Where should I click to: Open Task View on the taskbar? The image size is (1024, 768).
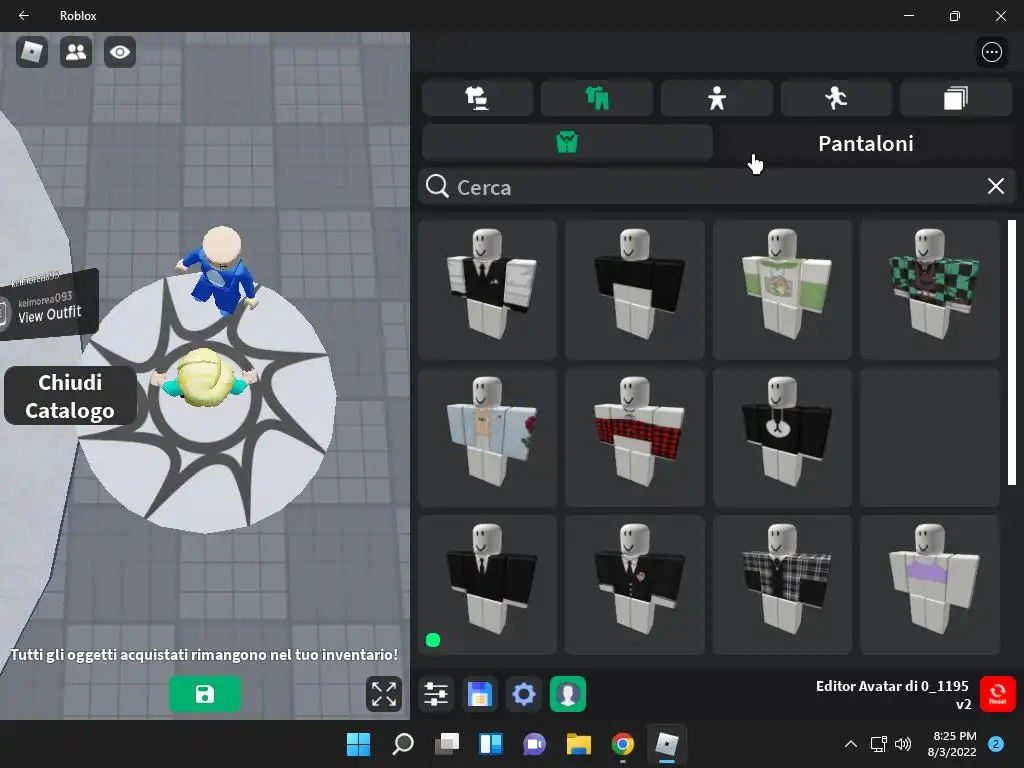447,744
